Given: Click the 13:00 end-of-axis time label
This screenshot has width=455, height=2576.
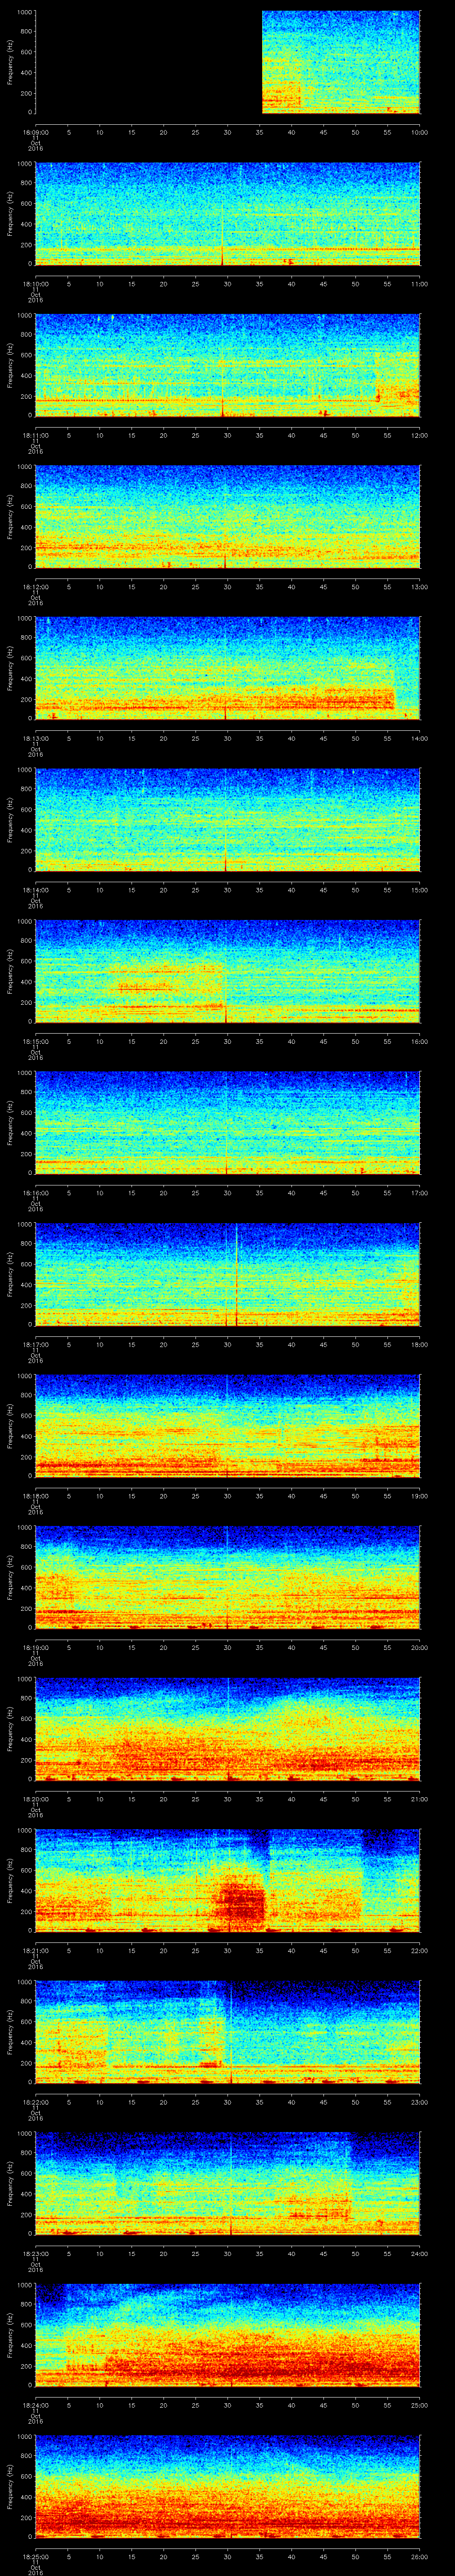Looking at the screenshot, I should point(419,586).
